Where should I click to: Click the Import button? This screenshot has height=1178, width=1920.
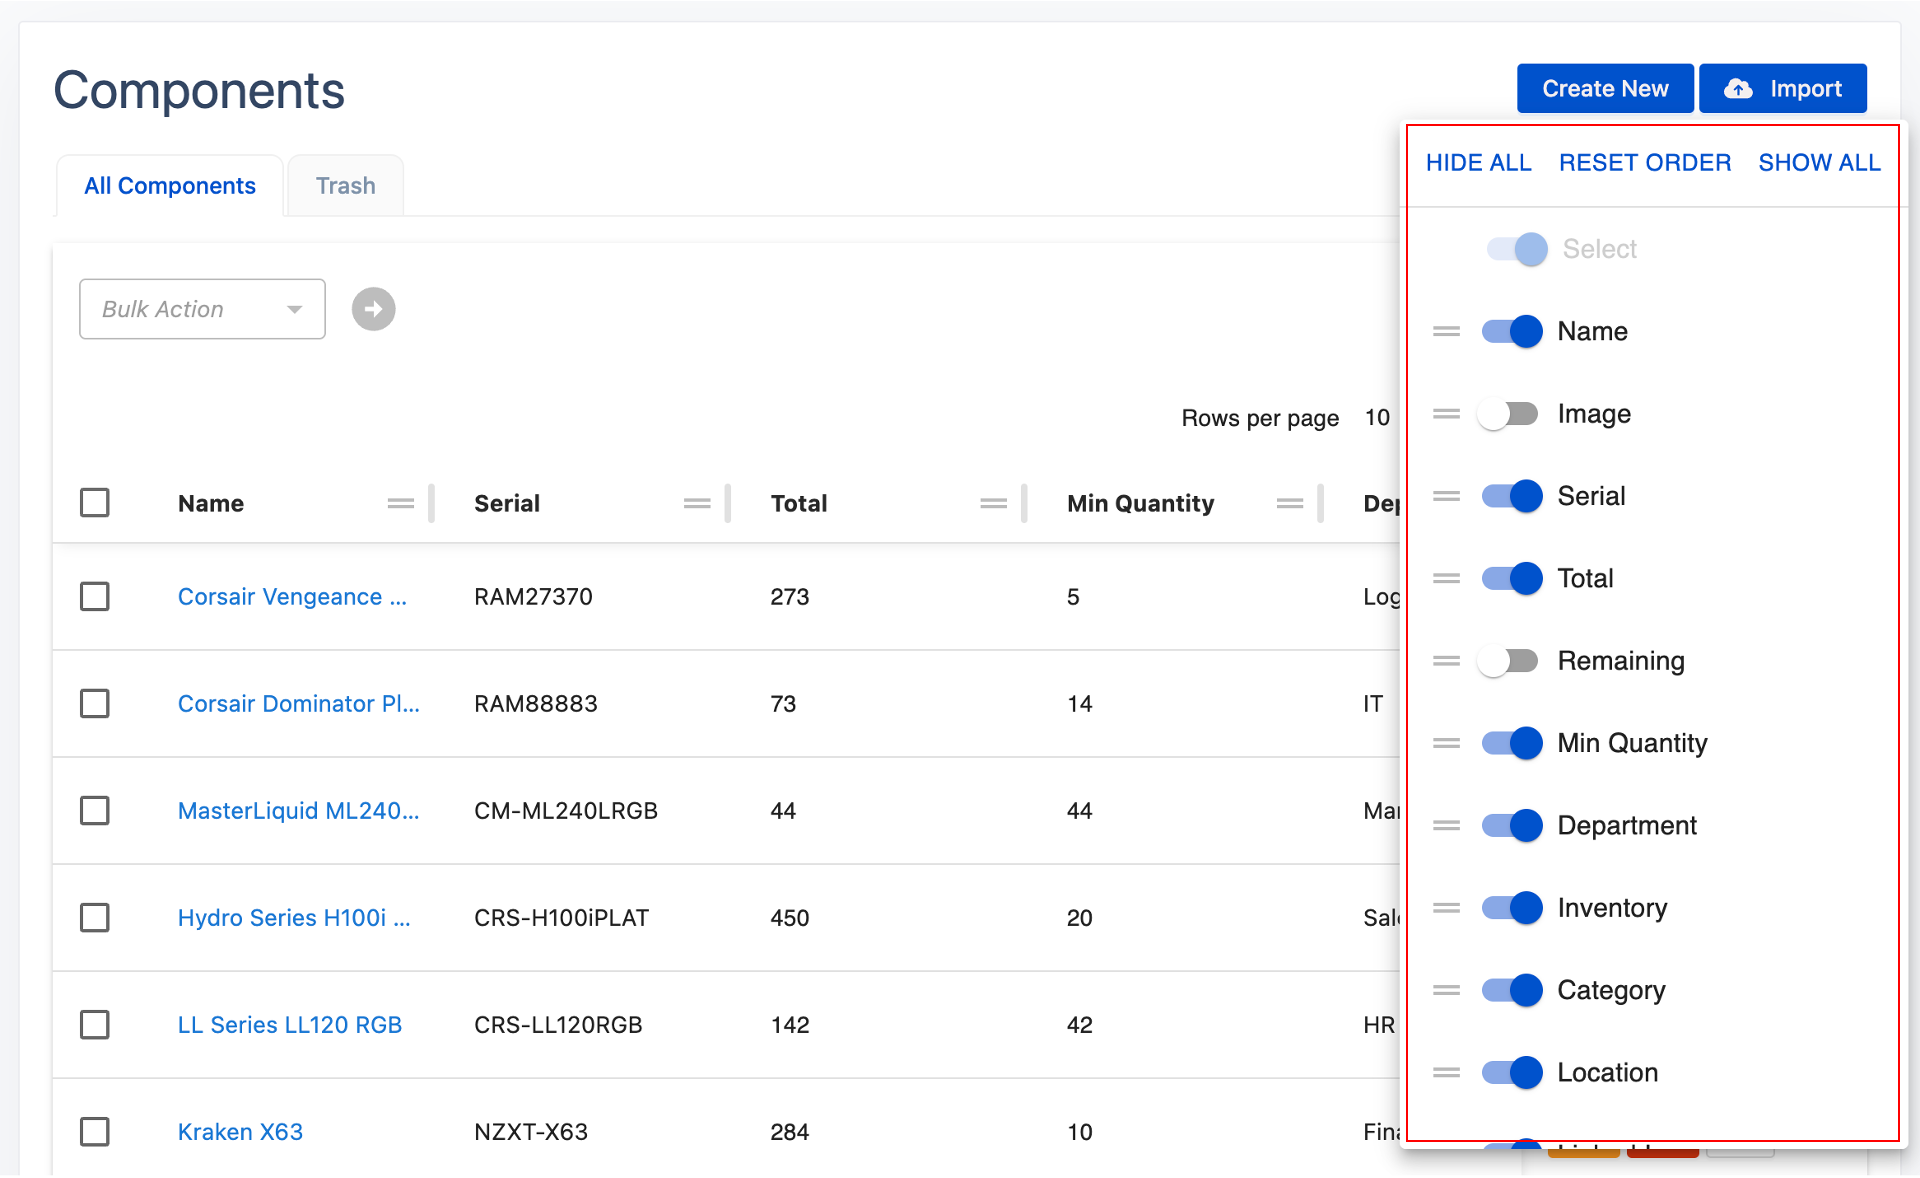(x=1783, y=89)
